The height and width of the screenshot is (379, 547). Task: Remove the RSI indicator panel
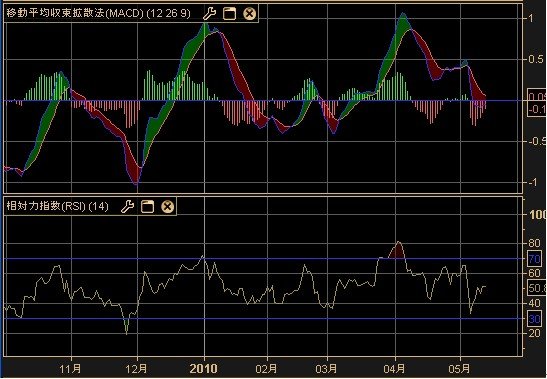(167, 207)
